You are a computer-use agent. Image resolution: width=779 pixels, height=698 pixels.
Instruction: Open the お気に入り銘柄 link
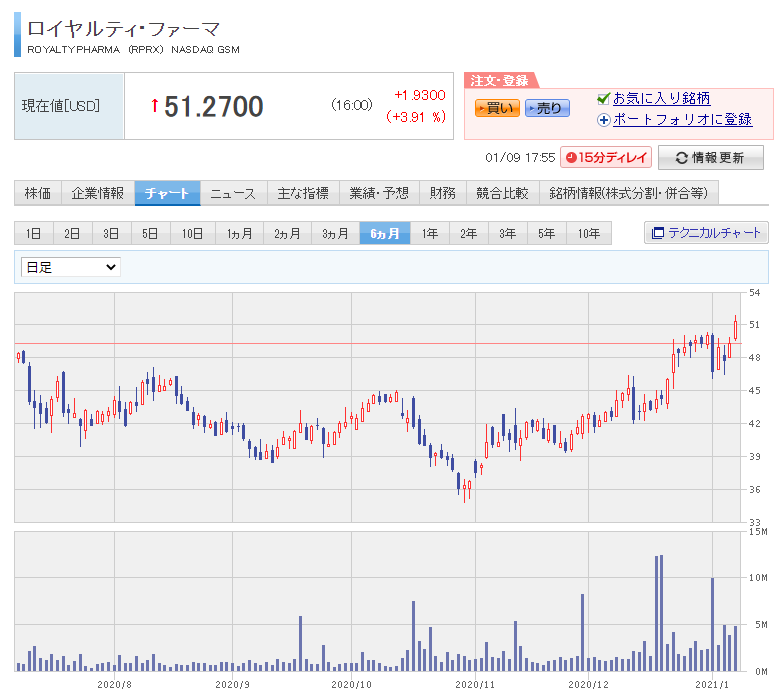click(661, 98)
